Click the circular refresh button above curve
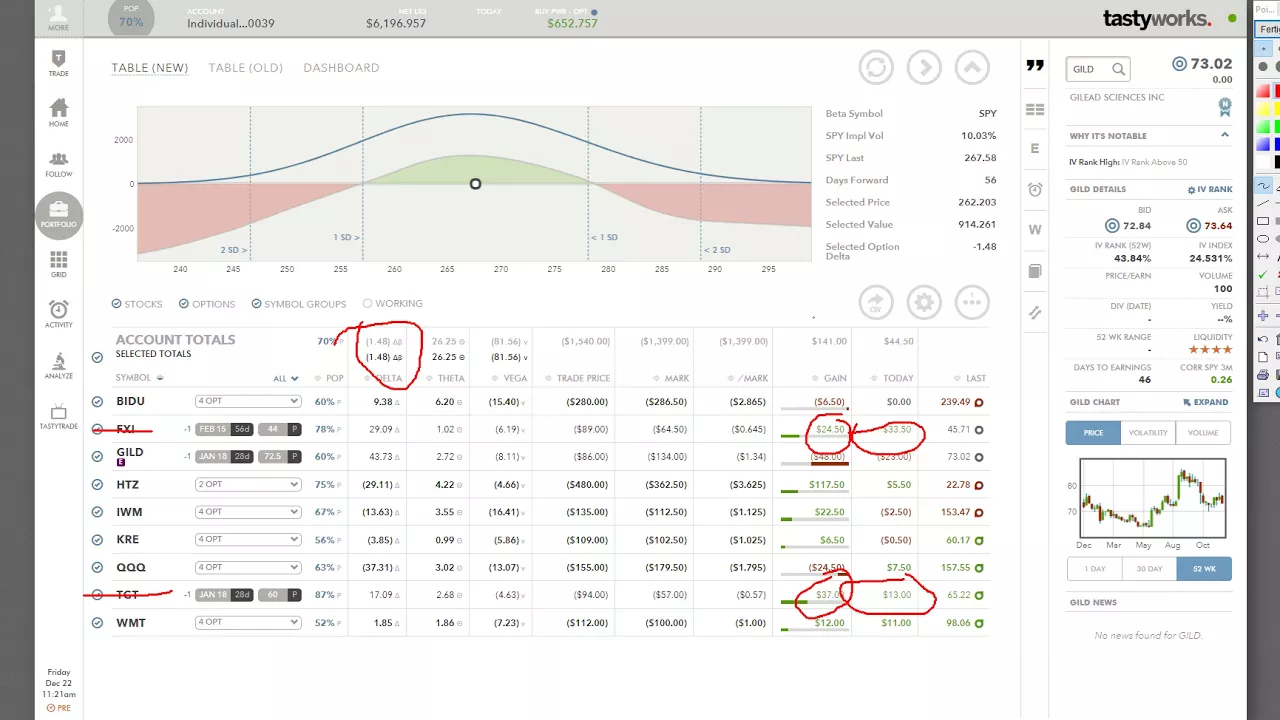Viewport: 1280px width, 720px height. (x=876, y=67)
